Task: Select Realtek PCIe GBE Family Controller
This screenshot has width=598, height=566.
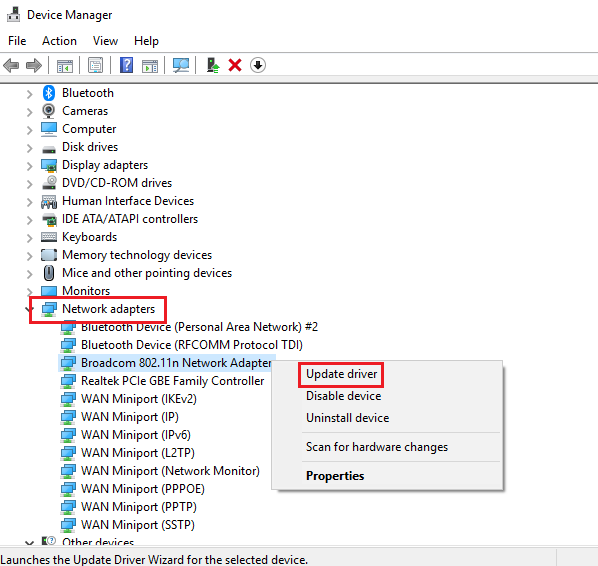Action: click(x=172, y=381)
